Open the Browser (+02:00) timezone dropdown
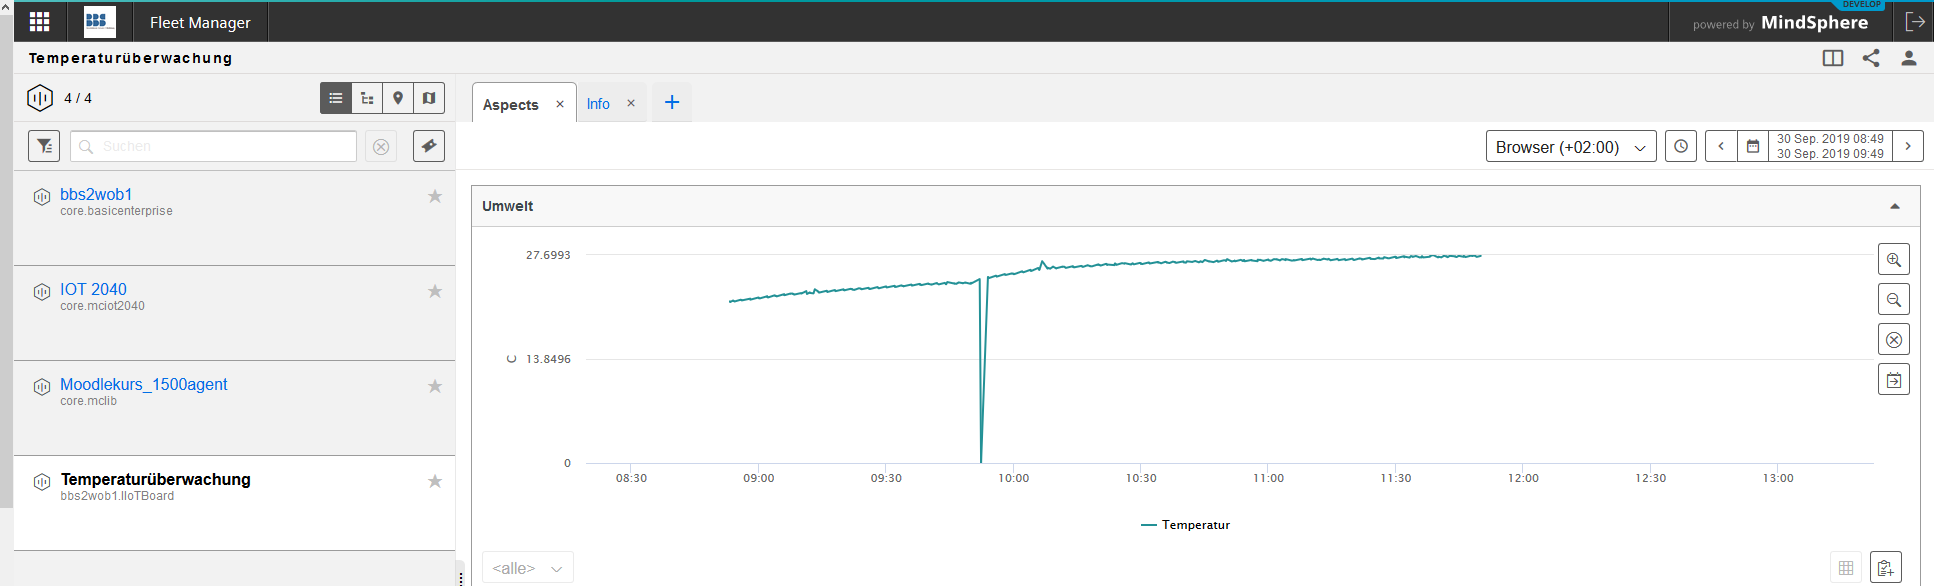The image size is (1934, 586). 1570,147
